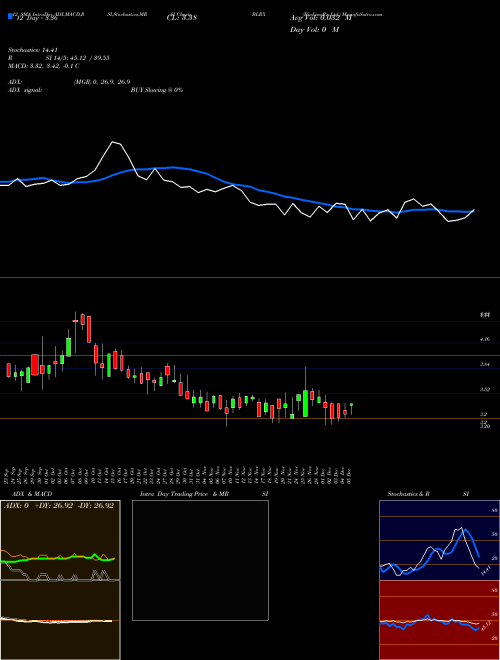Screen dimensions: 500x660
Task: Click the '(MGR) 0, 26.9, 26.9' ADX values
Action: click(x=102, y=82)
